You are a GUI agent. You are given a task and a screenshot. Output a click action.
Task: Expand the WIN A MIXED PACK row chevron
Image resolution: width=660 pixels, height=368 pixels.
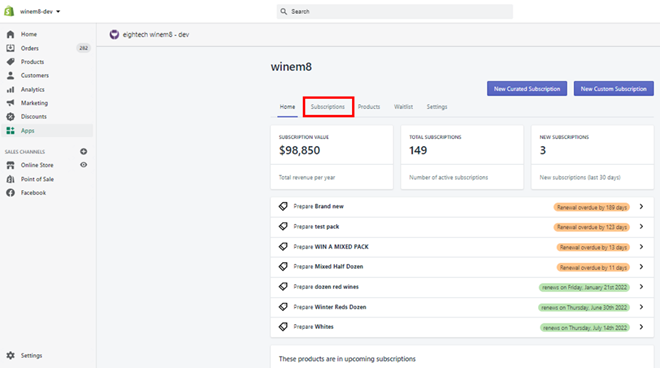click(x=641, y=247)
